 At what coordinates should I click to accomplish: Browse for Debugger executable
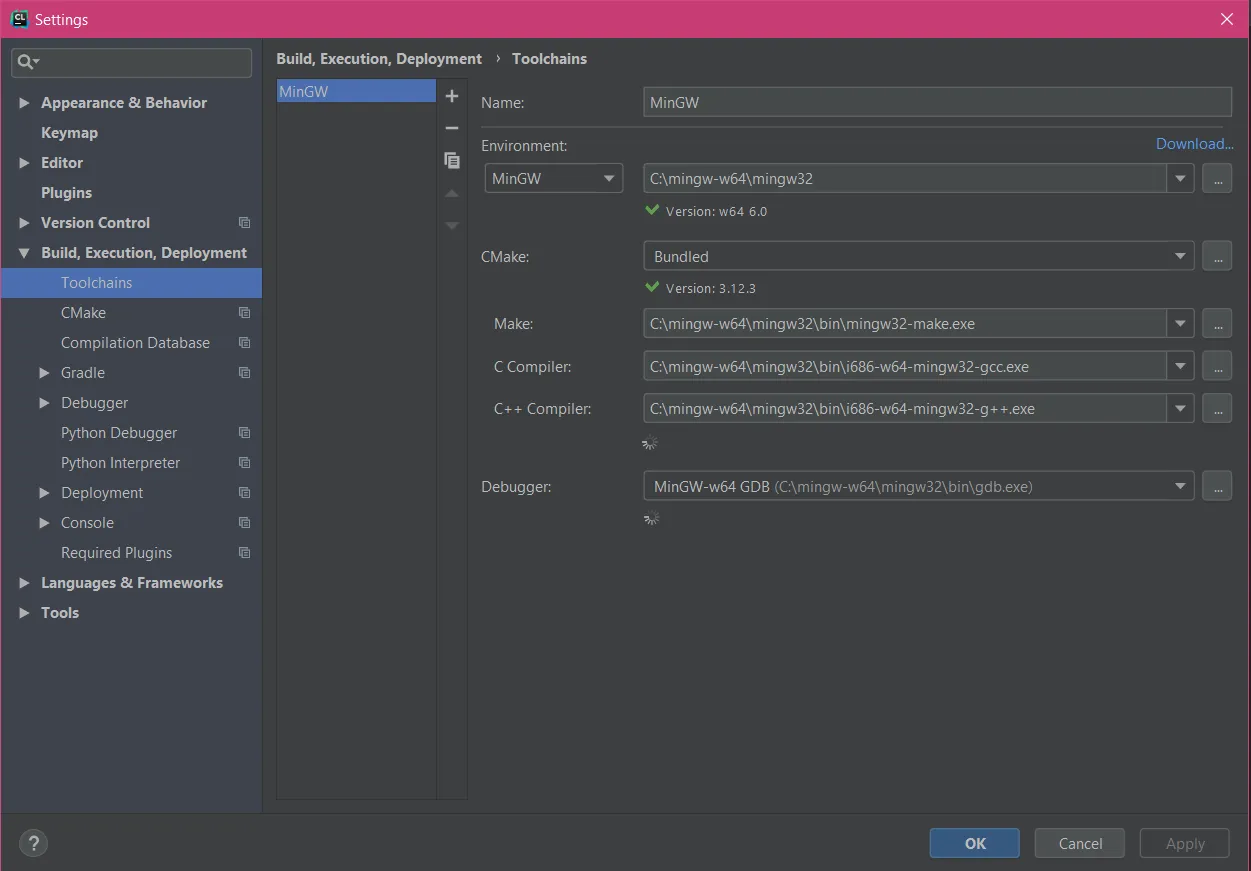click(x=1217, y=486)
